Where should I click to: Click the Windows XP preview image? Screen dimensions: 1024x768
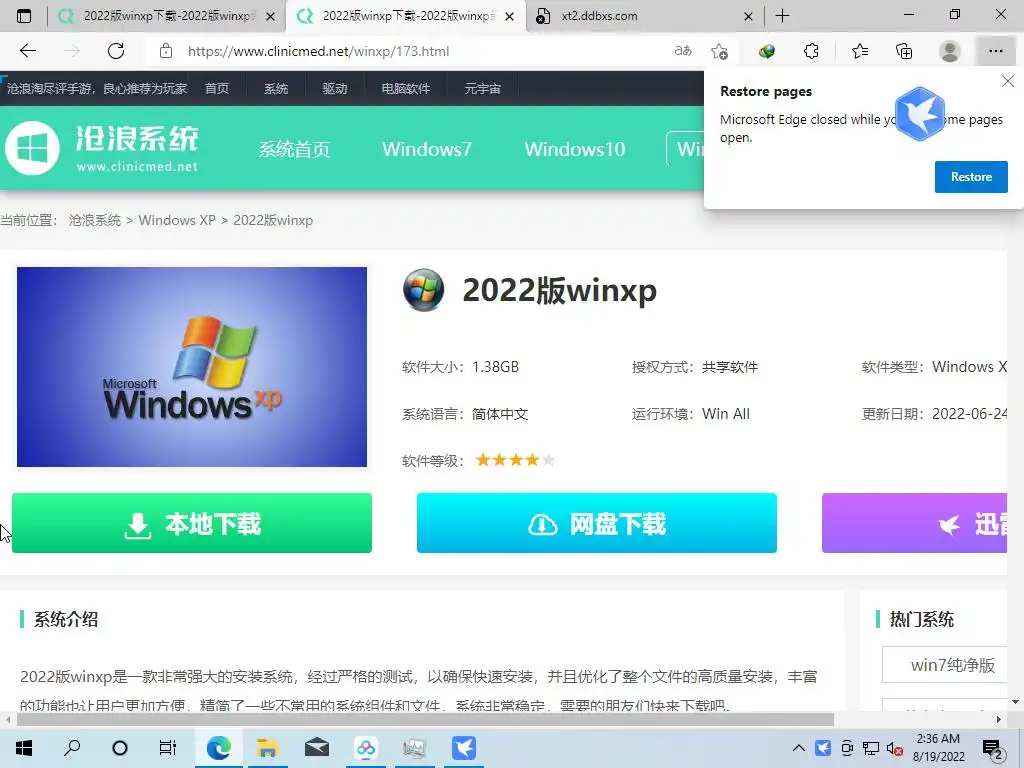click(x=192, y=367)
